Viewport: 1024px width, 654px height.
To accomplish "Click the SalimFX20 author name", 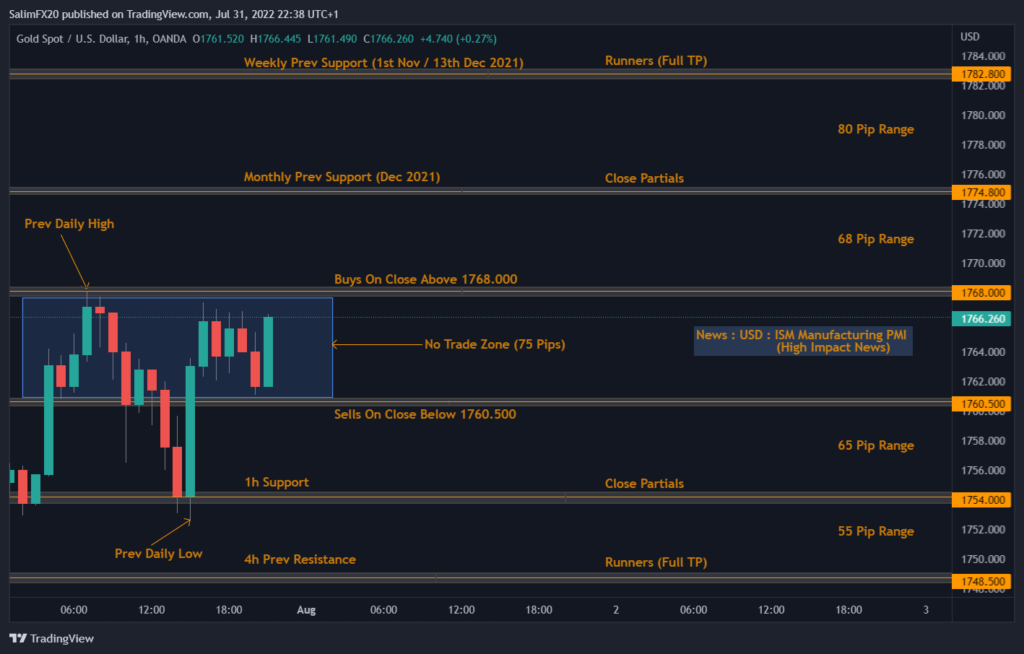I will [33, 14].
